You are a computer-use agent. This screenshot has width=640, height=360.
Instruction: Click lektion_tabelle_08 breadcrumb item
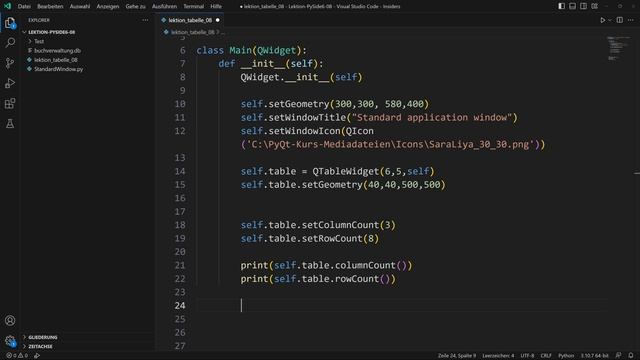point(192,32)
